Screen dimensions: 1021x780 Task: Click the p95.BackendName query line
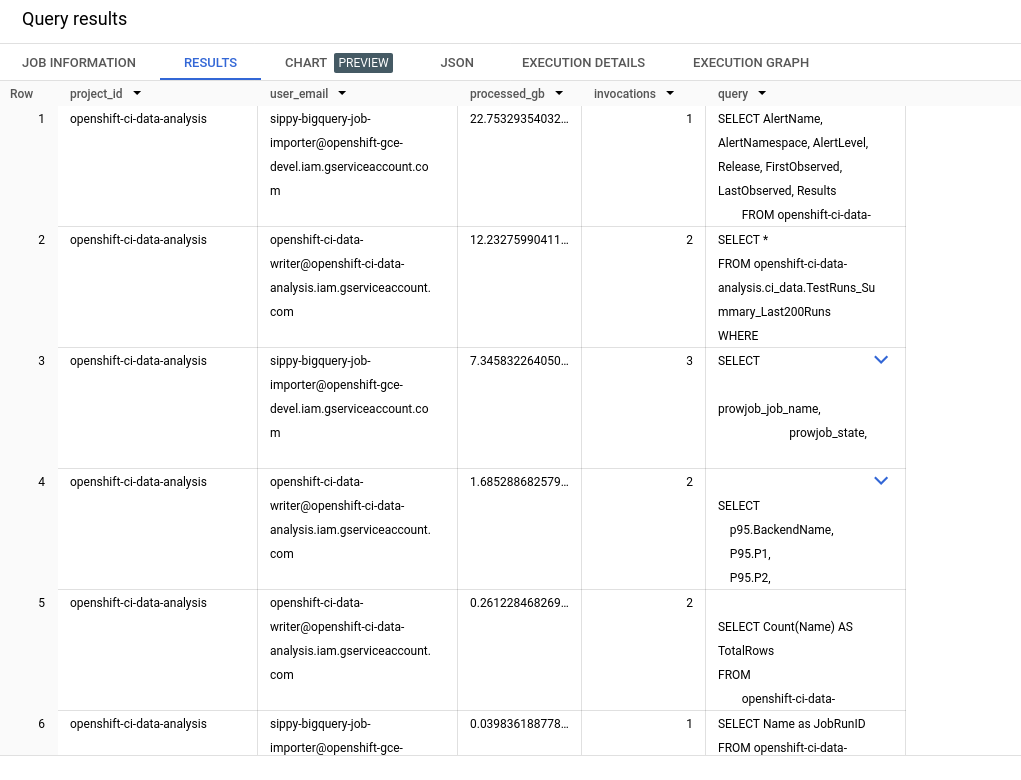tap(781, 530)
